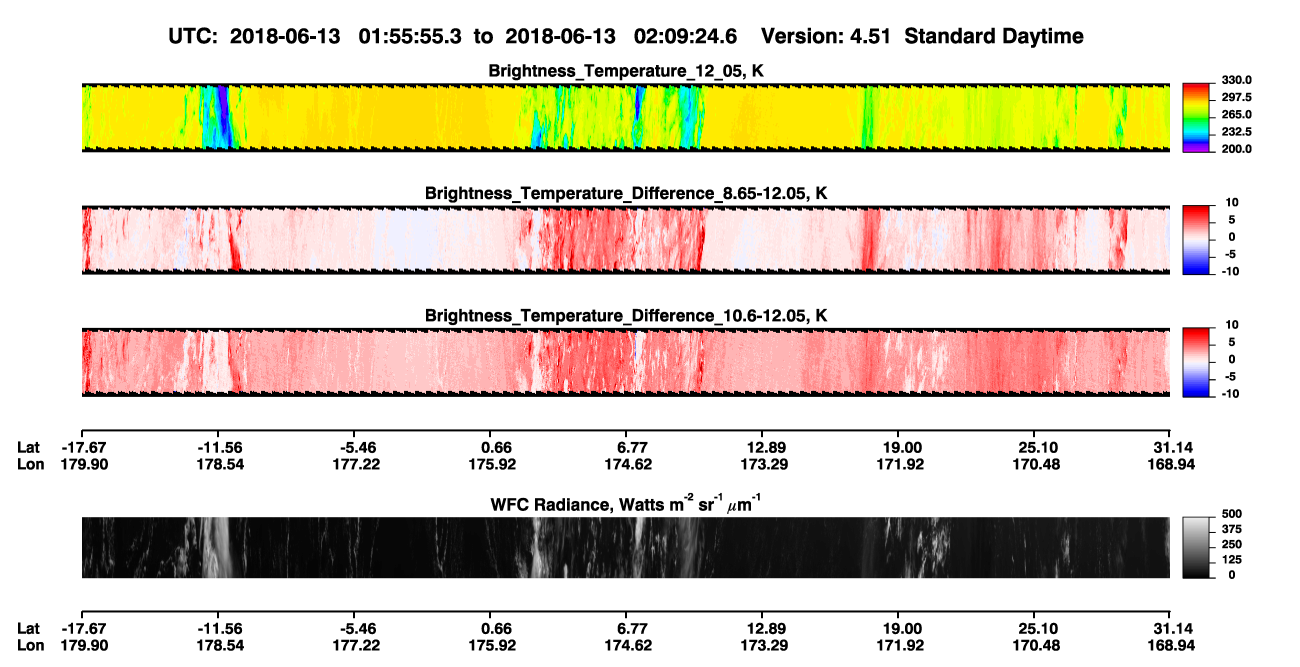Click 'Version: 4.51' in the header
Viewport: 1300px width, 667px height.
(x=825, y=36)
